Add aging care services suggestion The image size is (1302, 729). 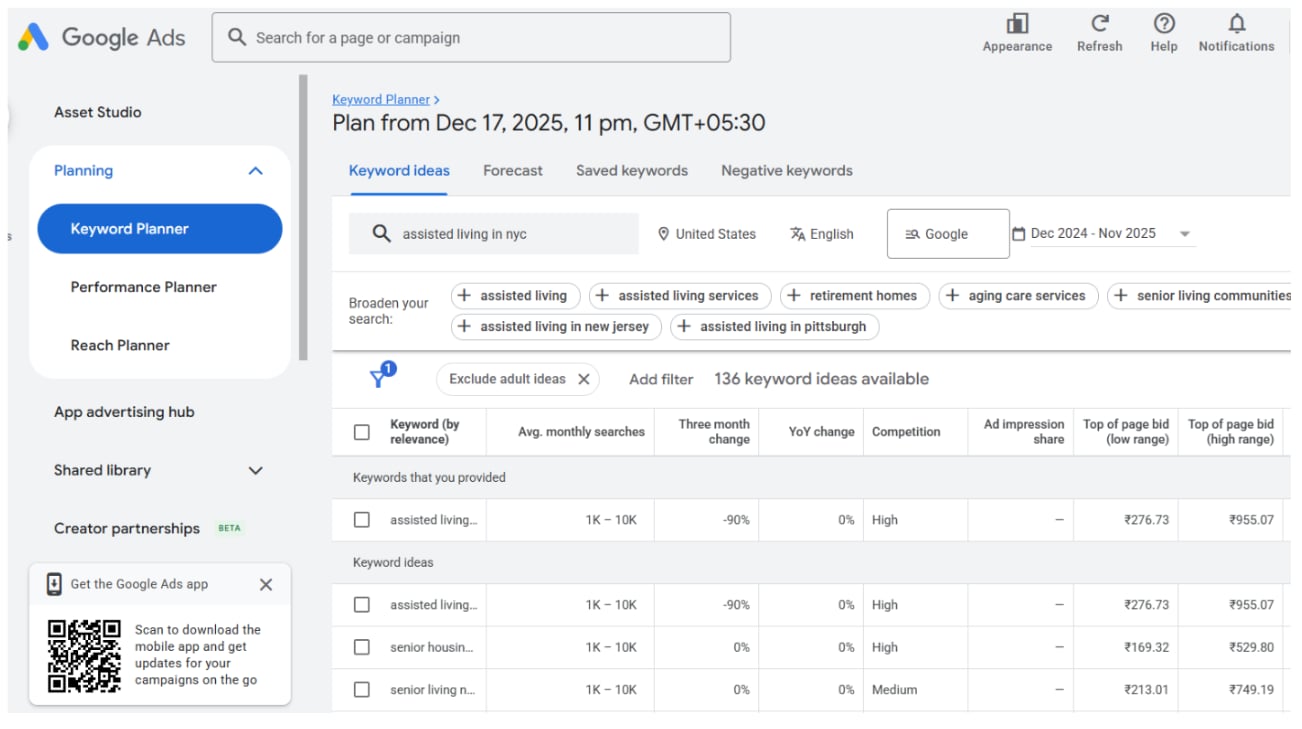pos(1018,296)
